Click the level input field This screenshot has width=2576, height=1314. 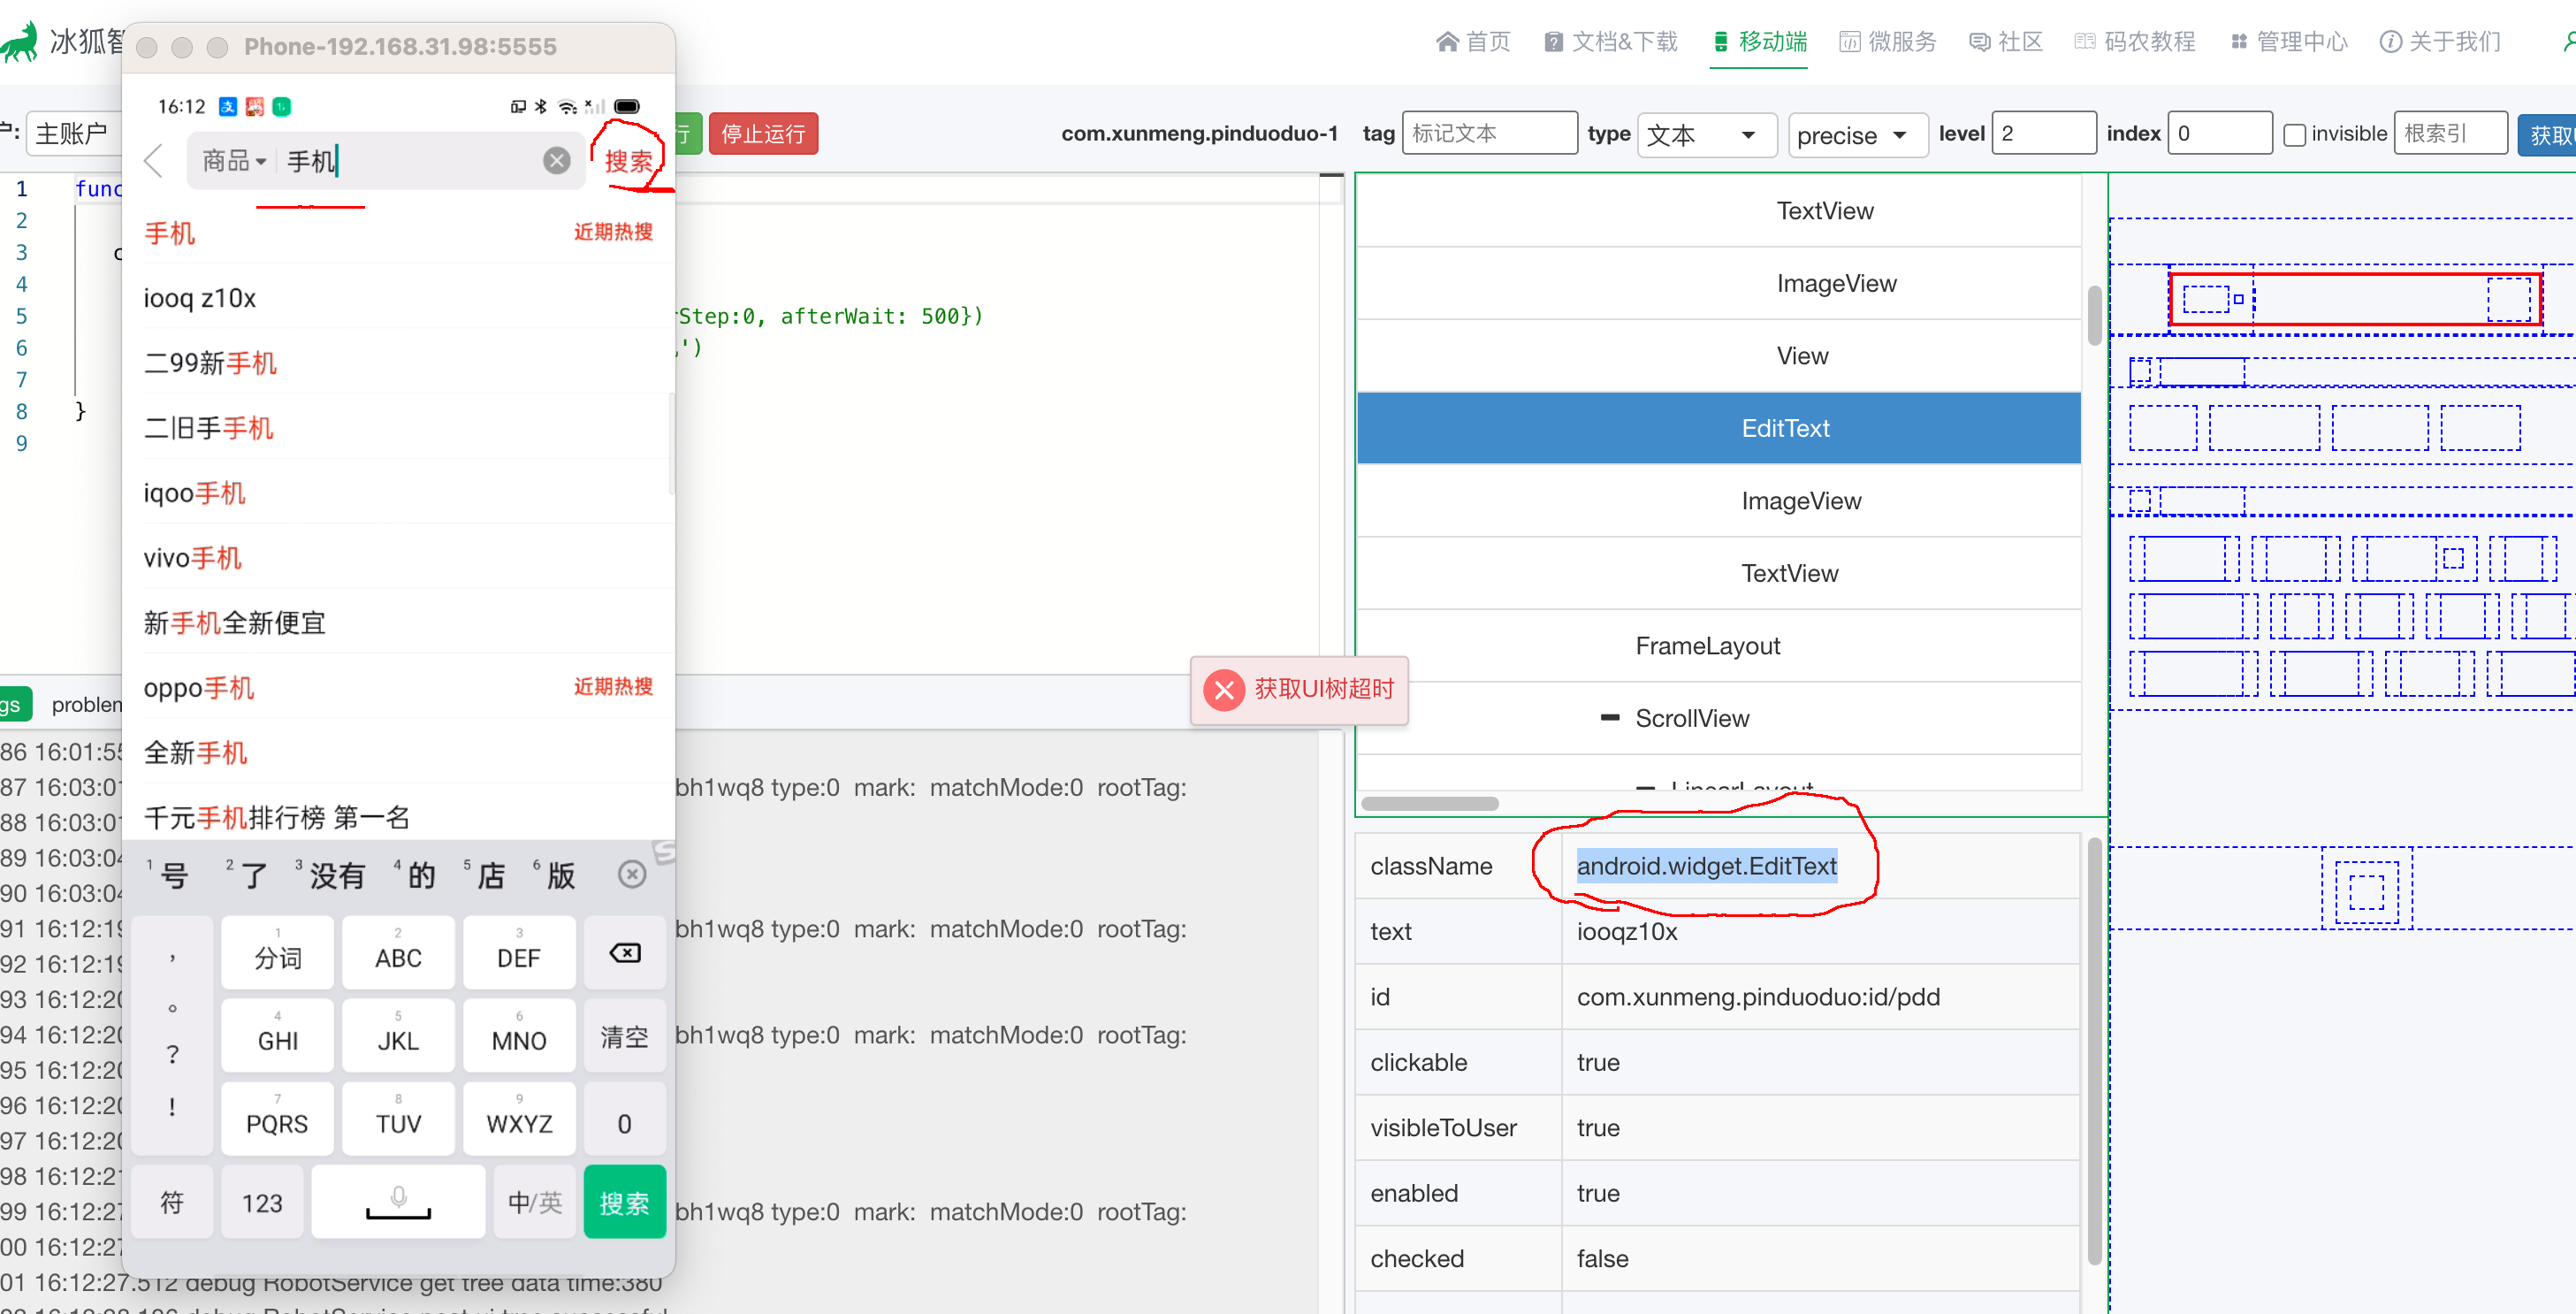click(x=2043, y=133)
